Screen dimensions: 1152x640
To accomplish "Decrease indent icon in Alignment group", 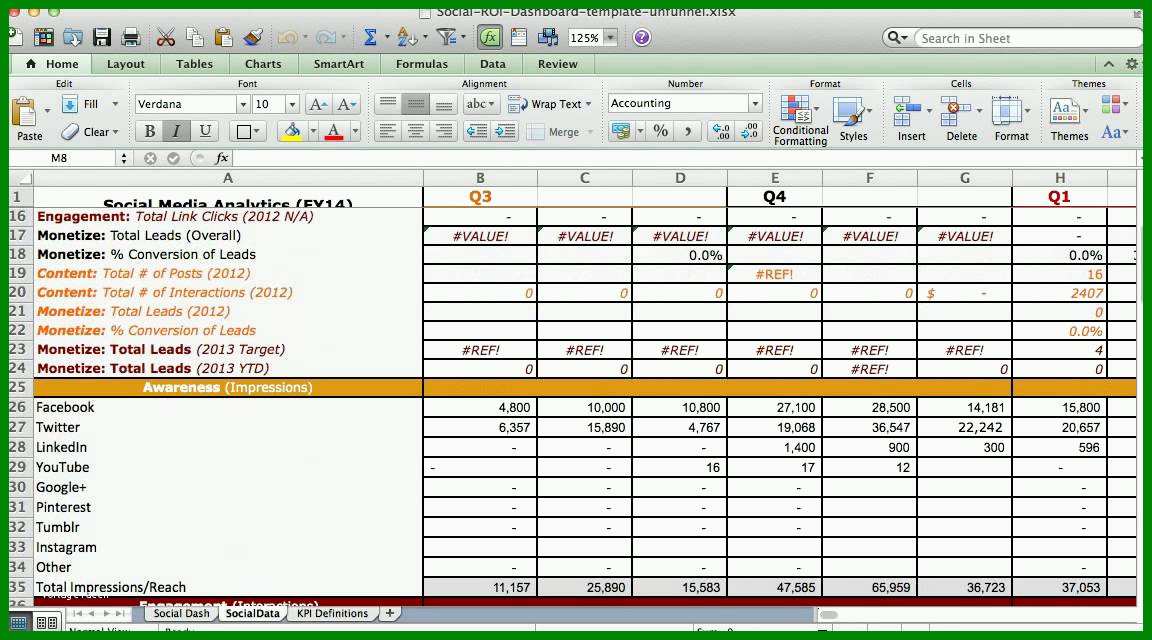I will tap(477, 132).
